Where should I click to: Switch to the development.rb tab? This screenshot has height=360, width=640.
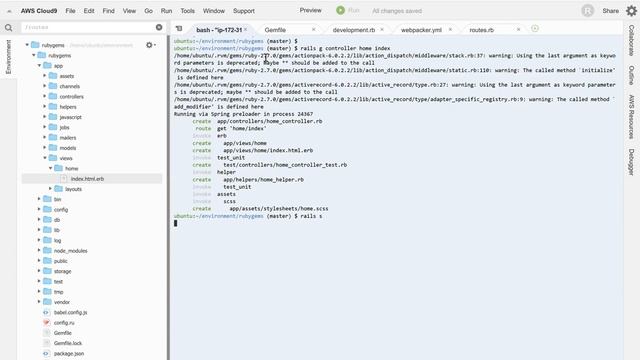pyautogui.click(x=353, y=30)
